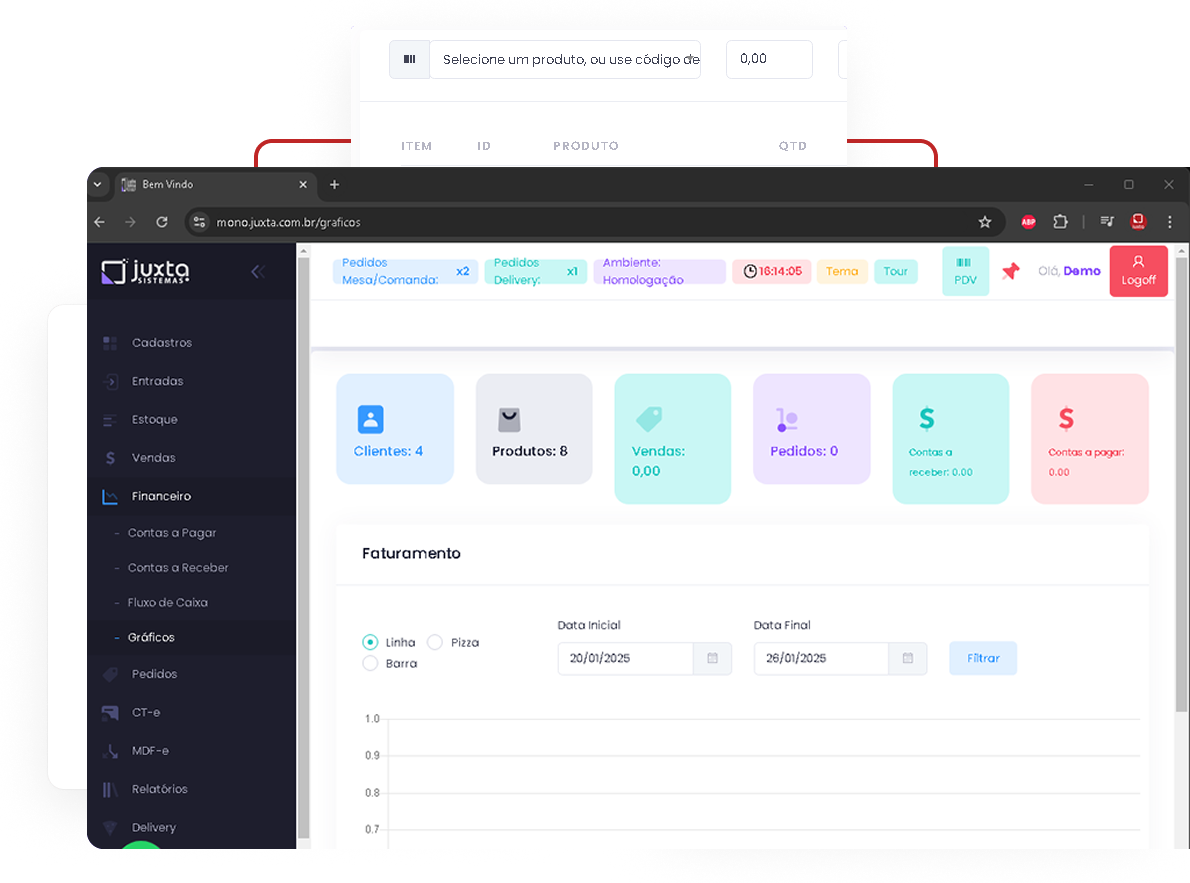Image resolution: width=1190 pixels, height=883 pixels.
Task: Select the Entradas icon in the sidebar
Action: pyautogui.click(x=110, y=381)
